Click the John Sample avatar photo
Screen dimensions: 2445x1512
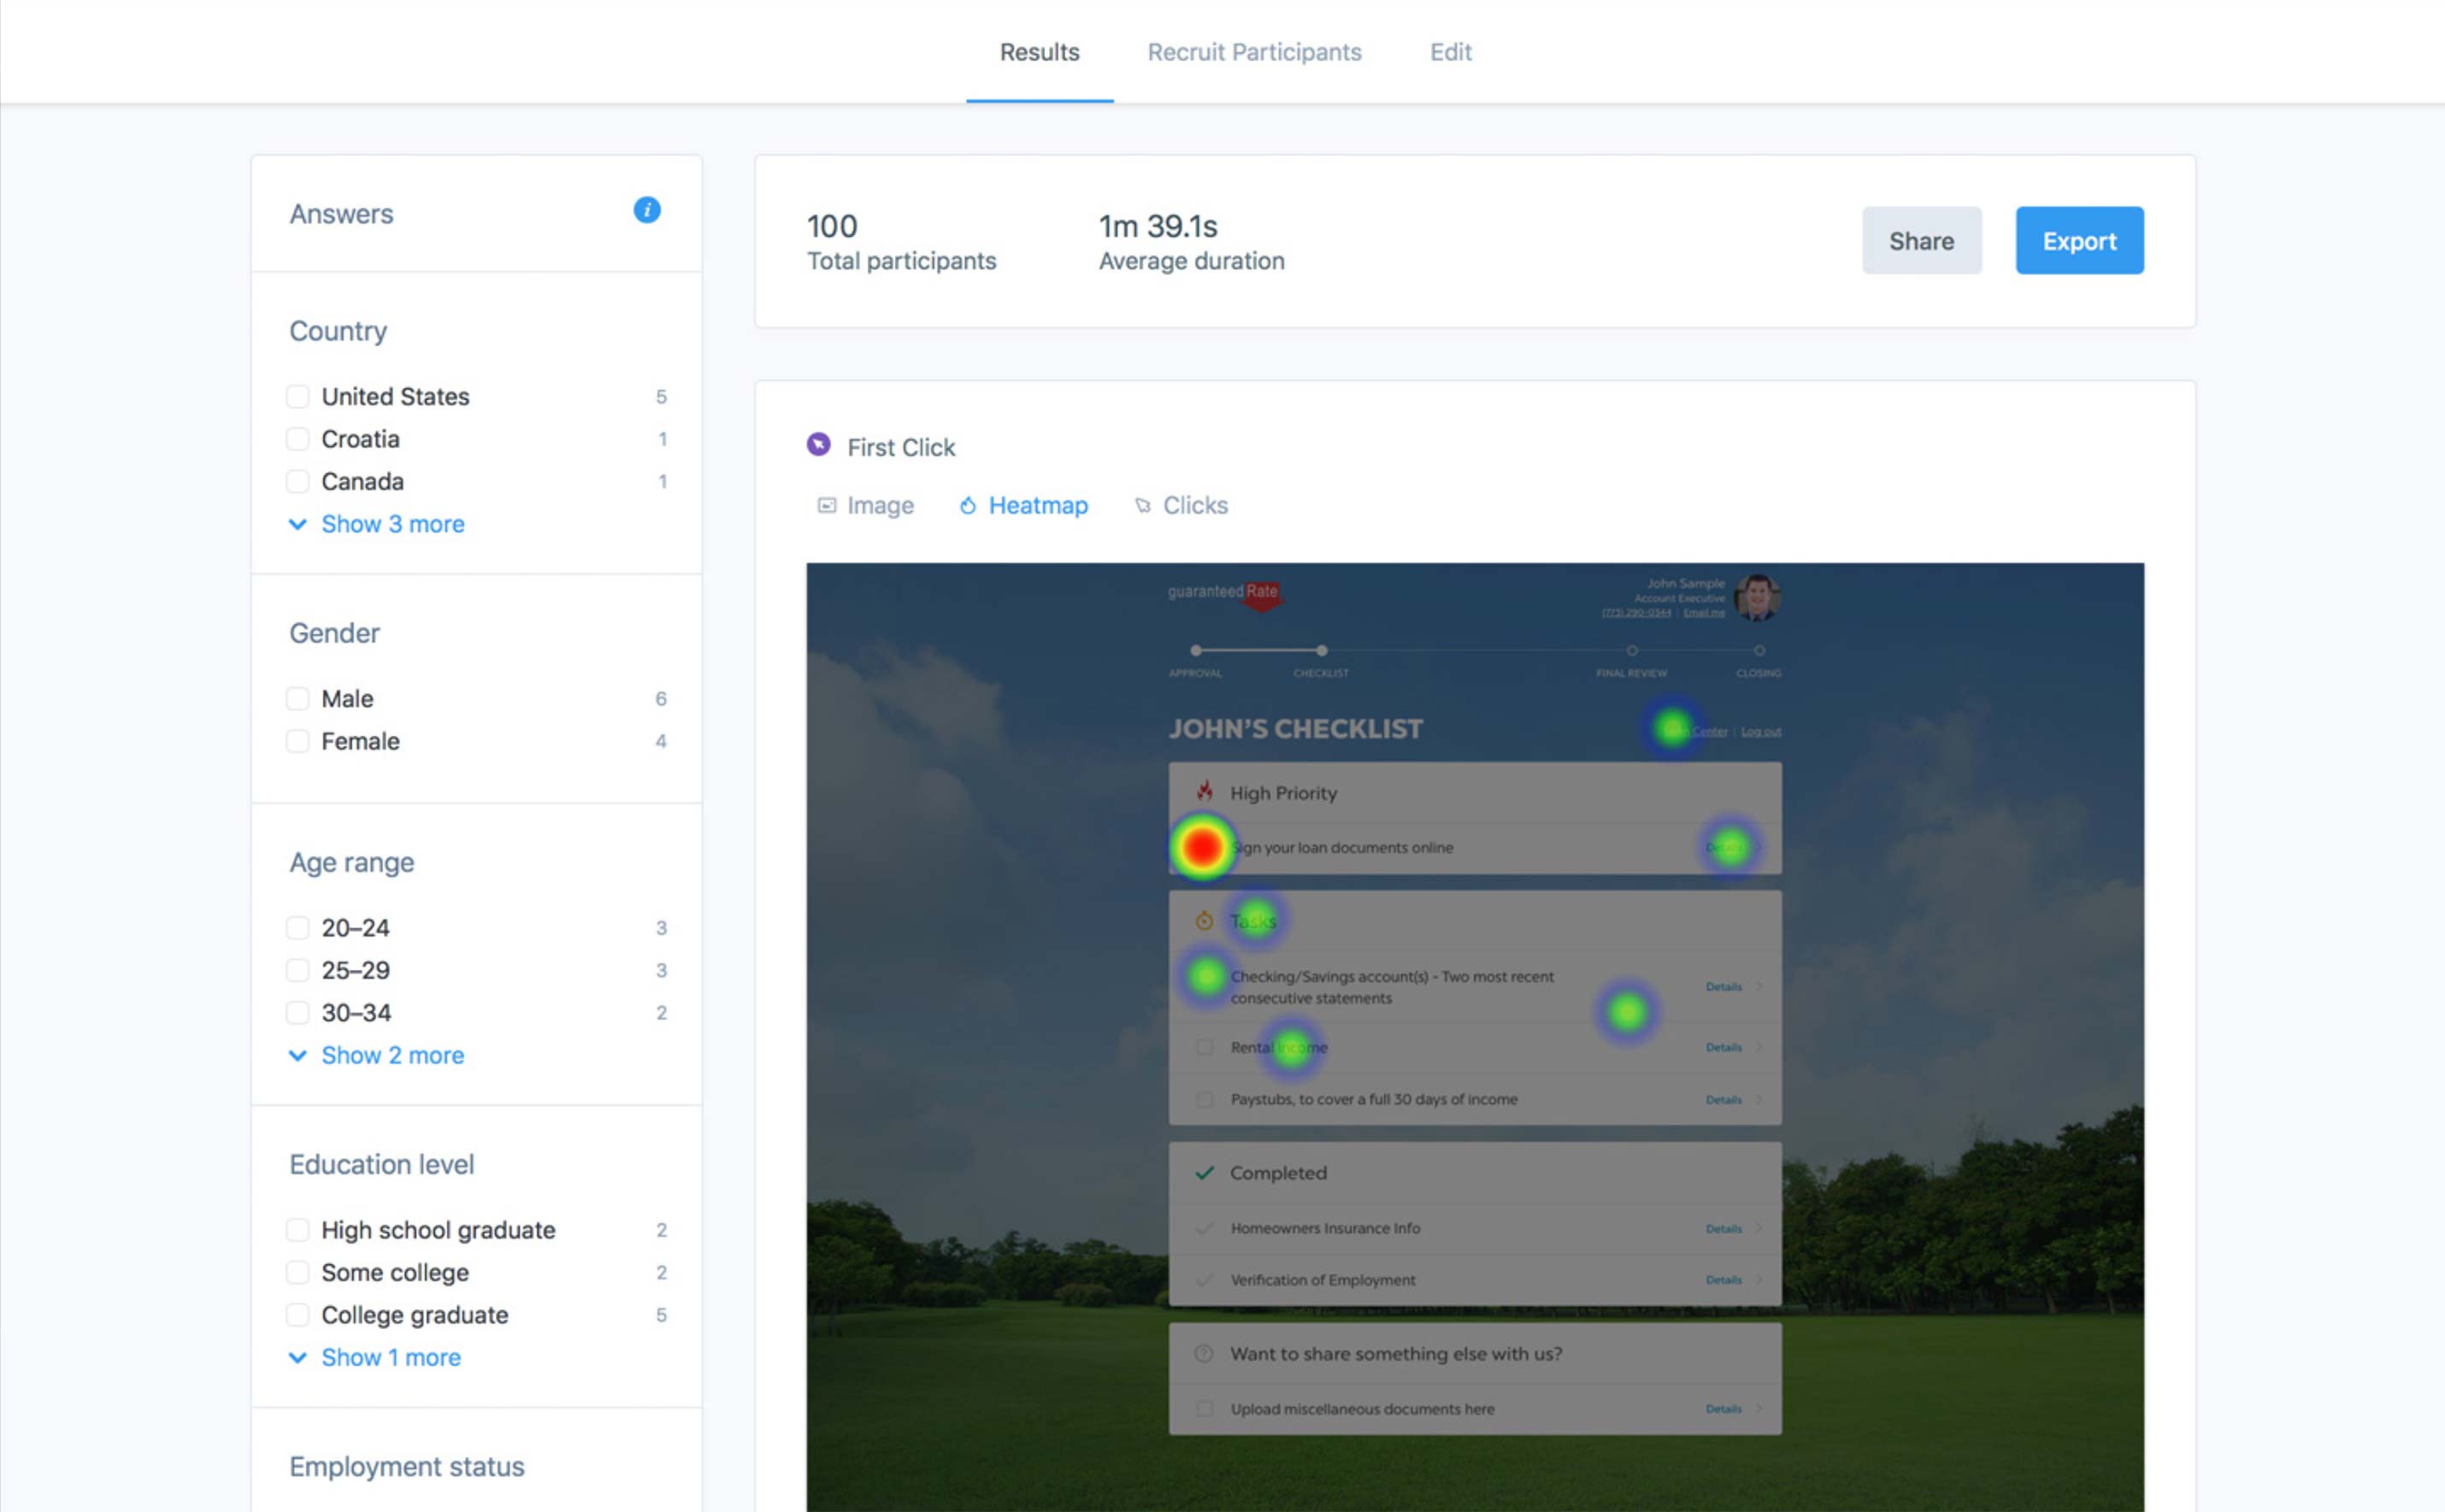point(1757,598)
